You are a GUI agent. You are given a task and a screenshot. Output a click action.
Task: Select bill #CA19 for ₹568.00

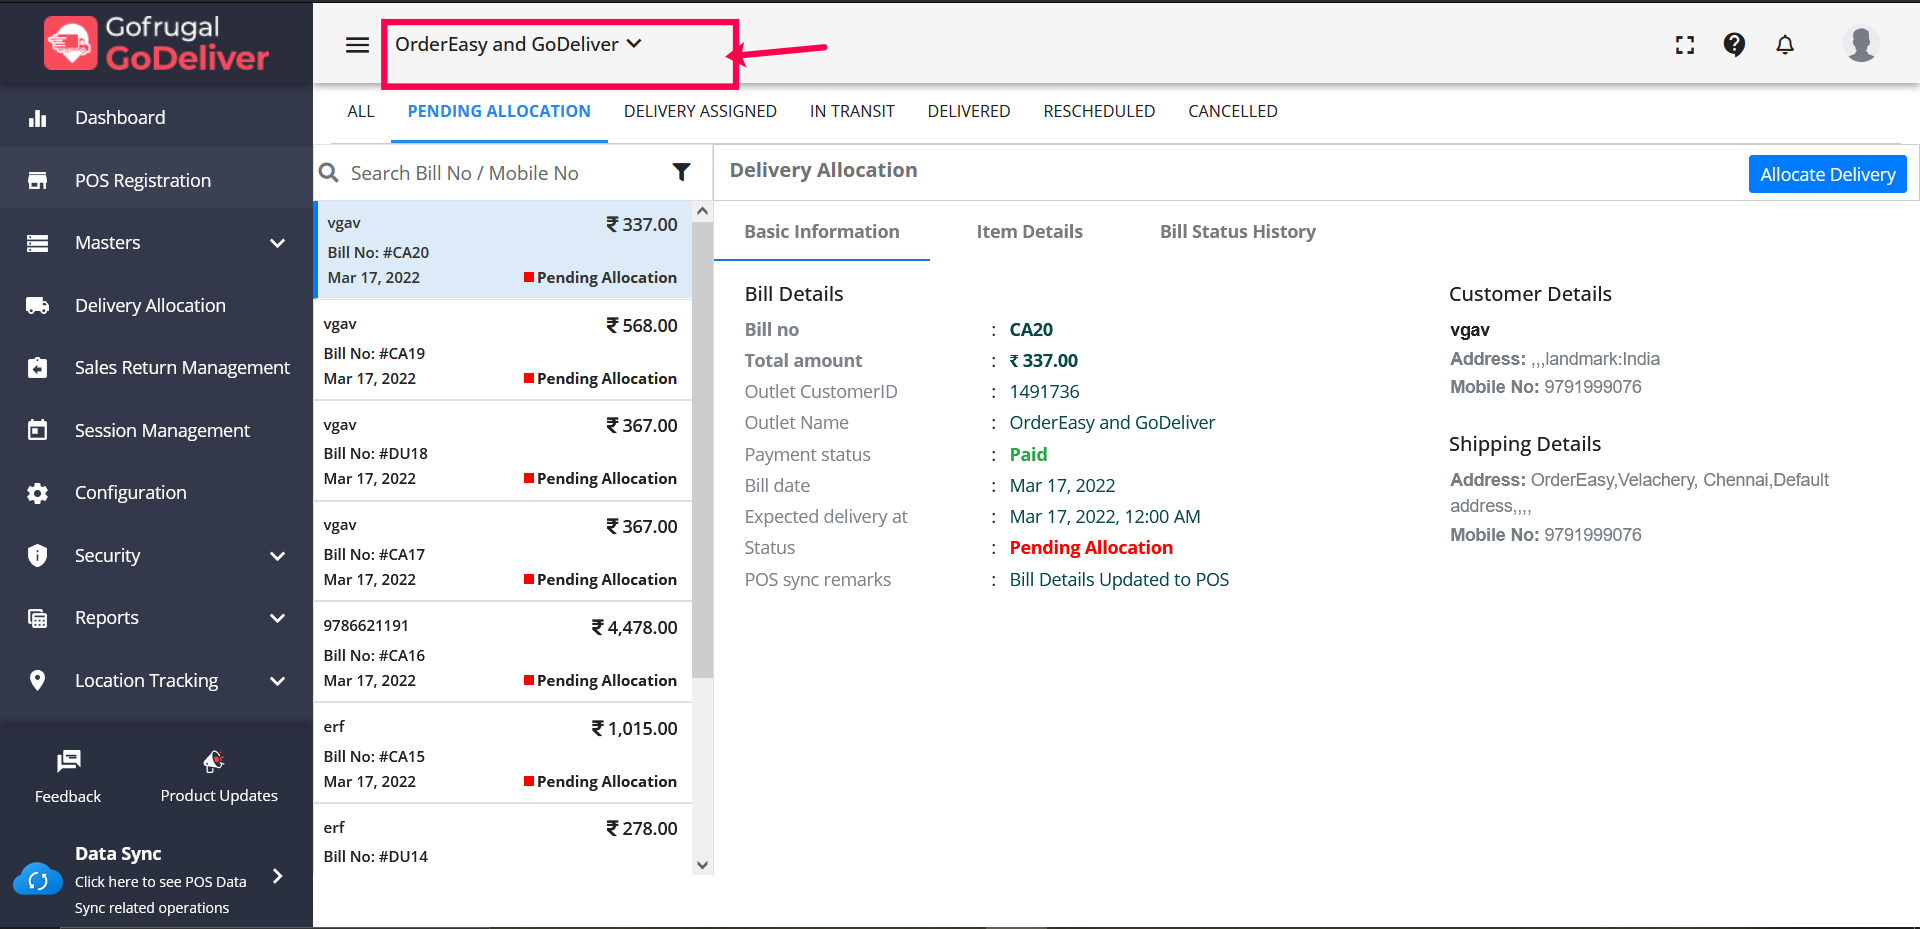tap(503, 351)
